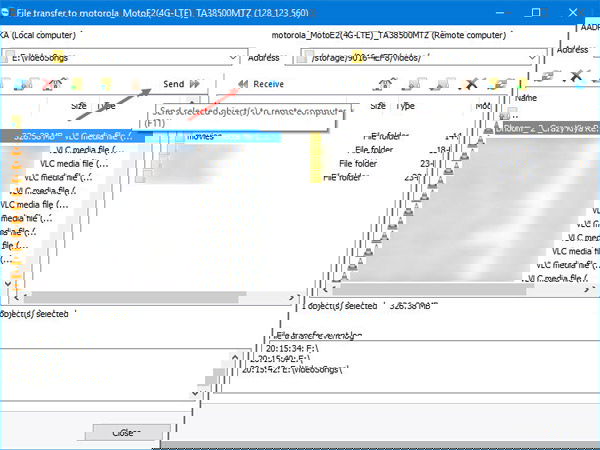Screen dimensions: 600x450
Task: Click the black X delete icon in the remote toolbar
Action: 471,84
